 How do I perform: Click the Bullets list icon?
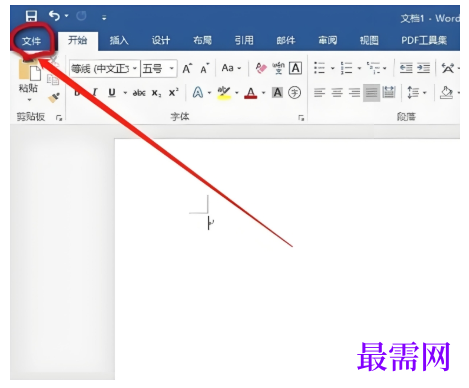pos(319,68)
